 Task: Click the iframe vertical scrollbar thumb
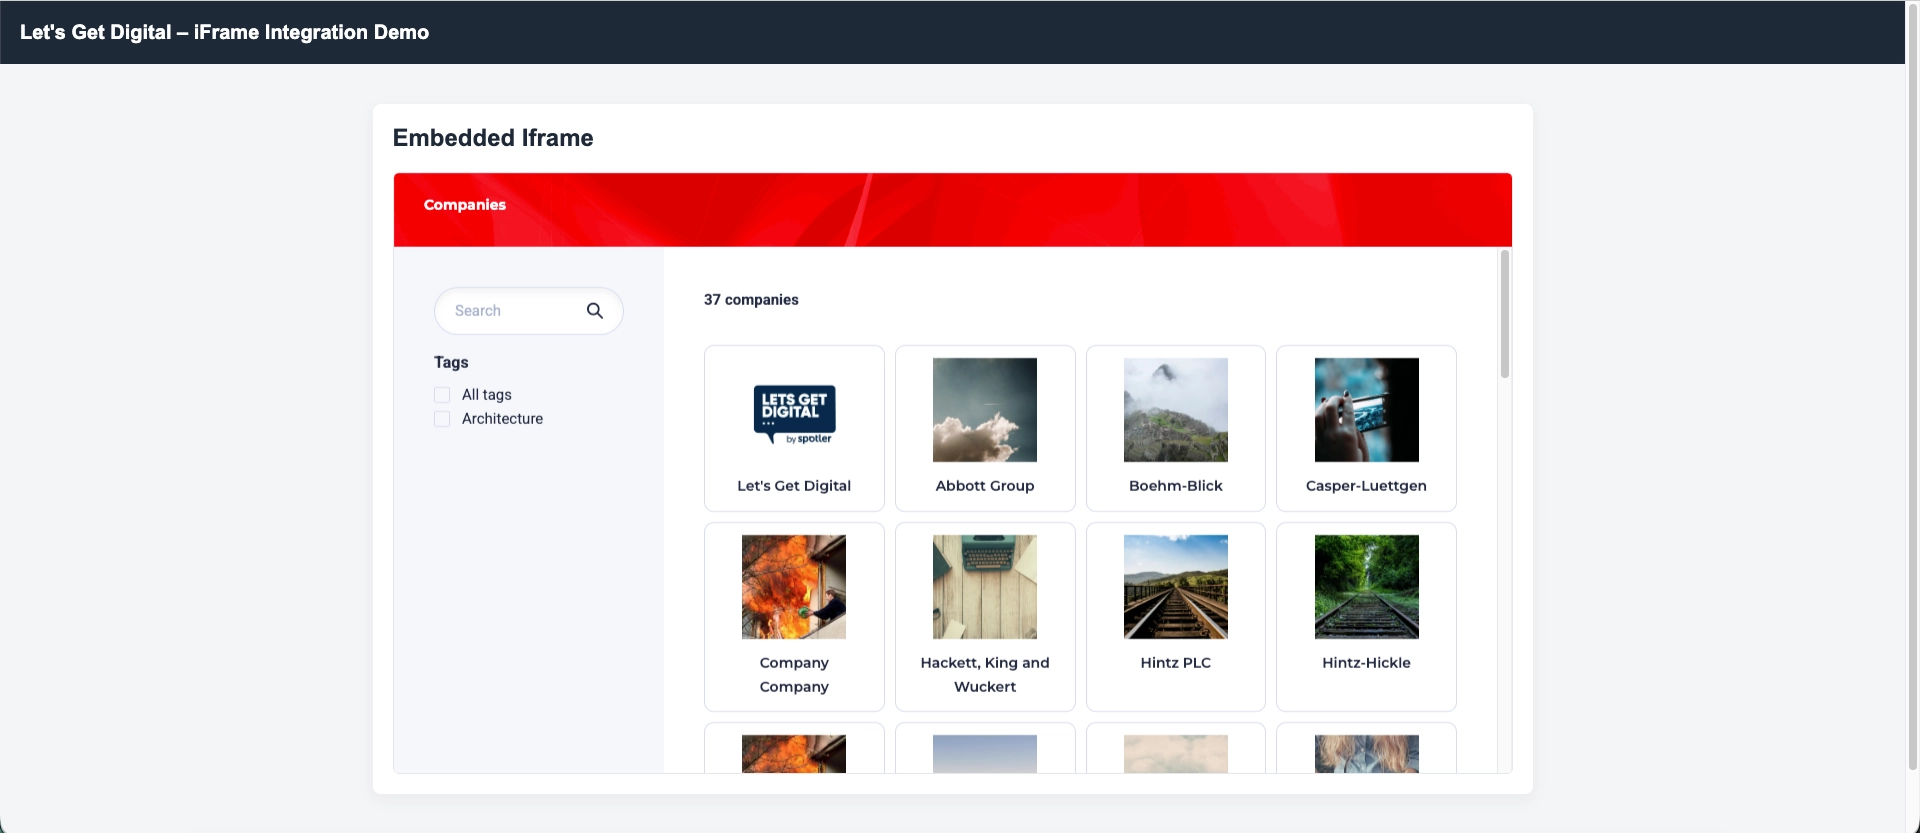pos(1504,314)
